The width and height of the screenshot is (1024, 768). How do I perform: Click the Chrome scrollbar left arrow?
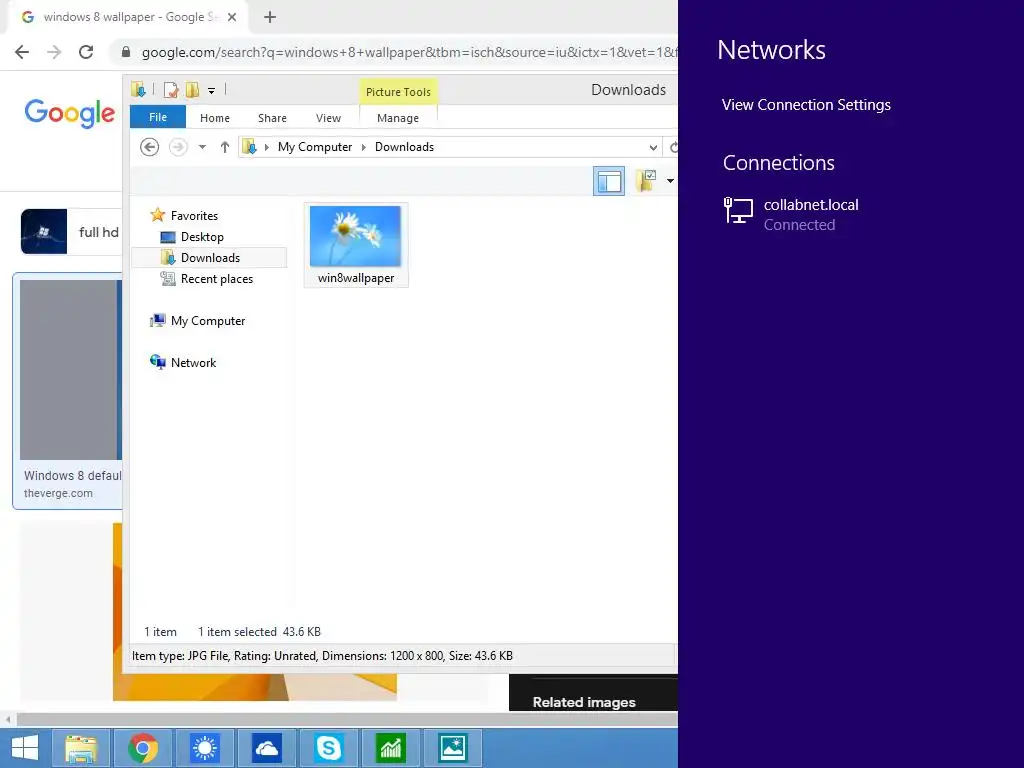point(8,720)
